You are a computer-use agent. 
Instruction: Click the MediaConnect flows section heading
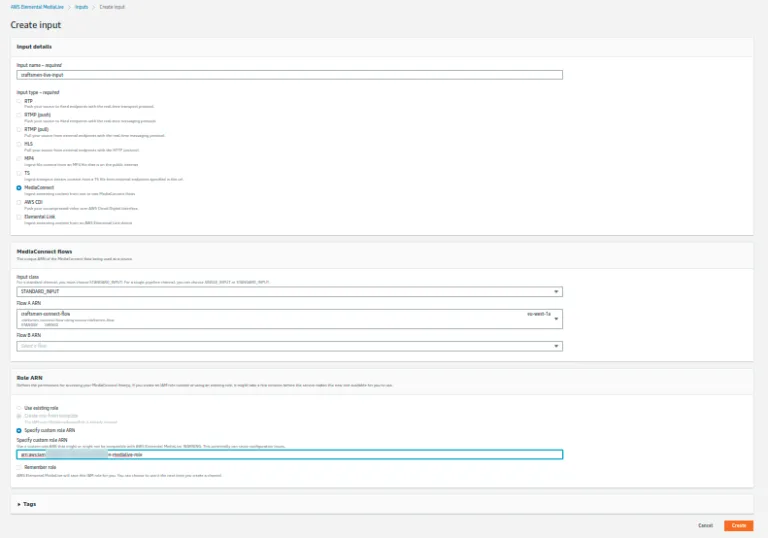point(44,251)
